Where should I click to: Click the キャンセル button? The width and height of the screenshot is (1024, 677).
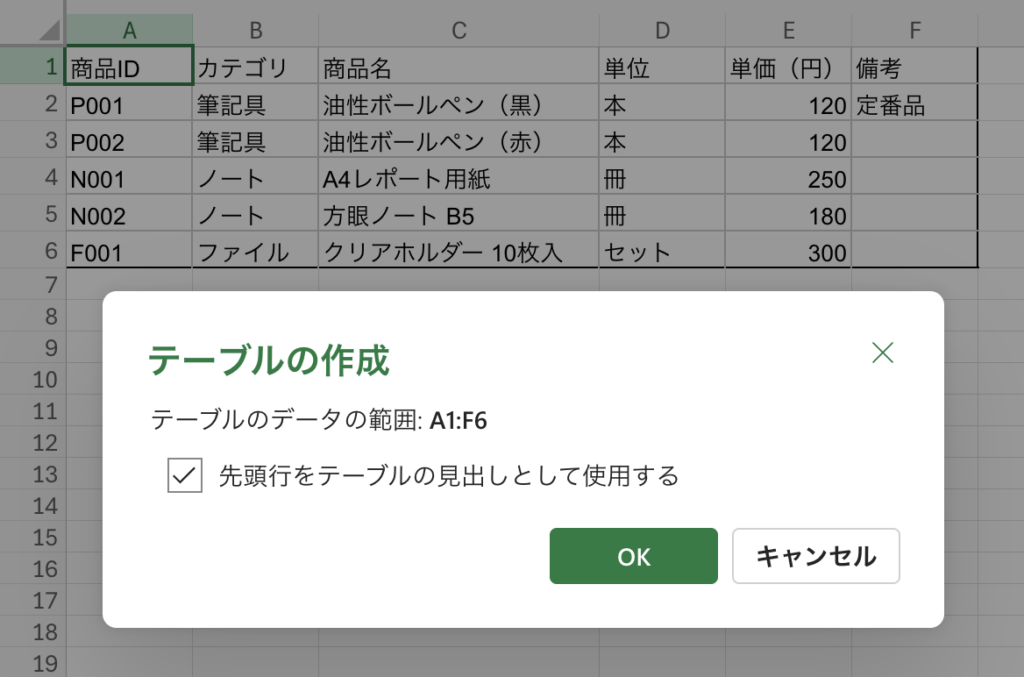click(816, 556)
